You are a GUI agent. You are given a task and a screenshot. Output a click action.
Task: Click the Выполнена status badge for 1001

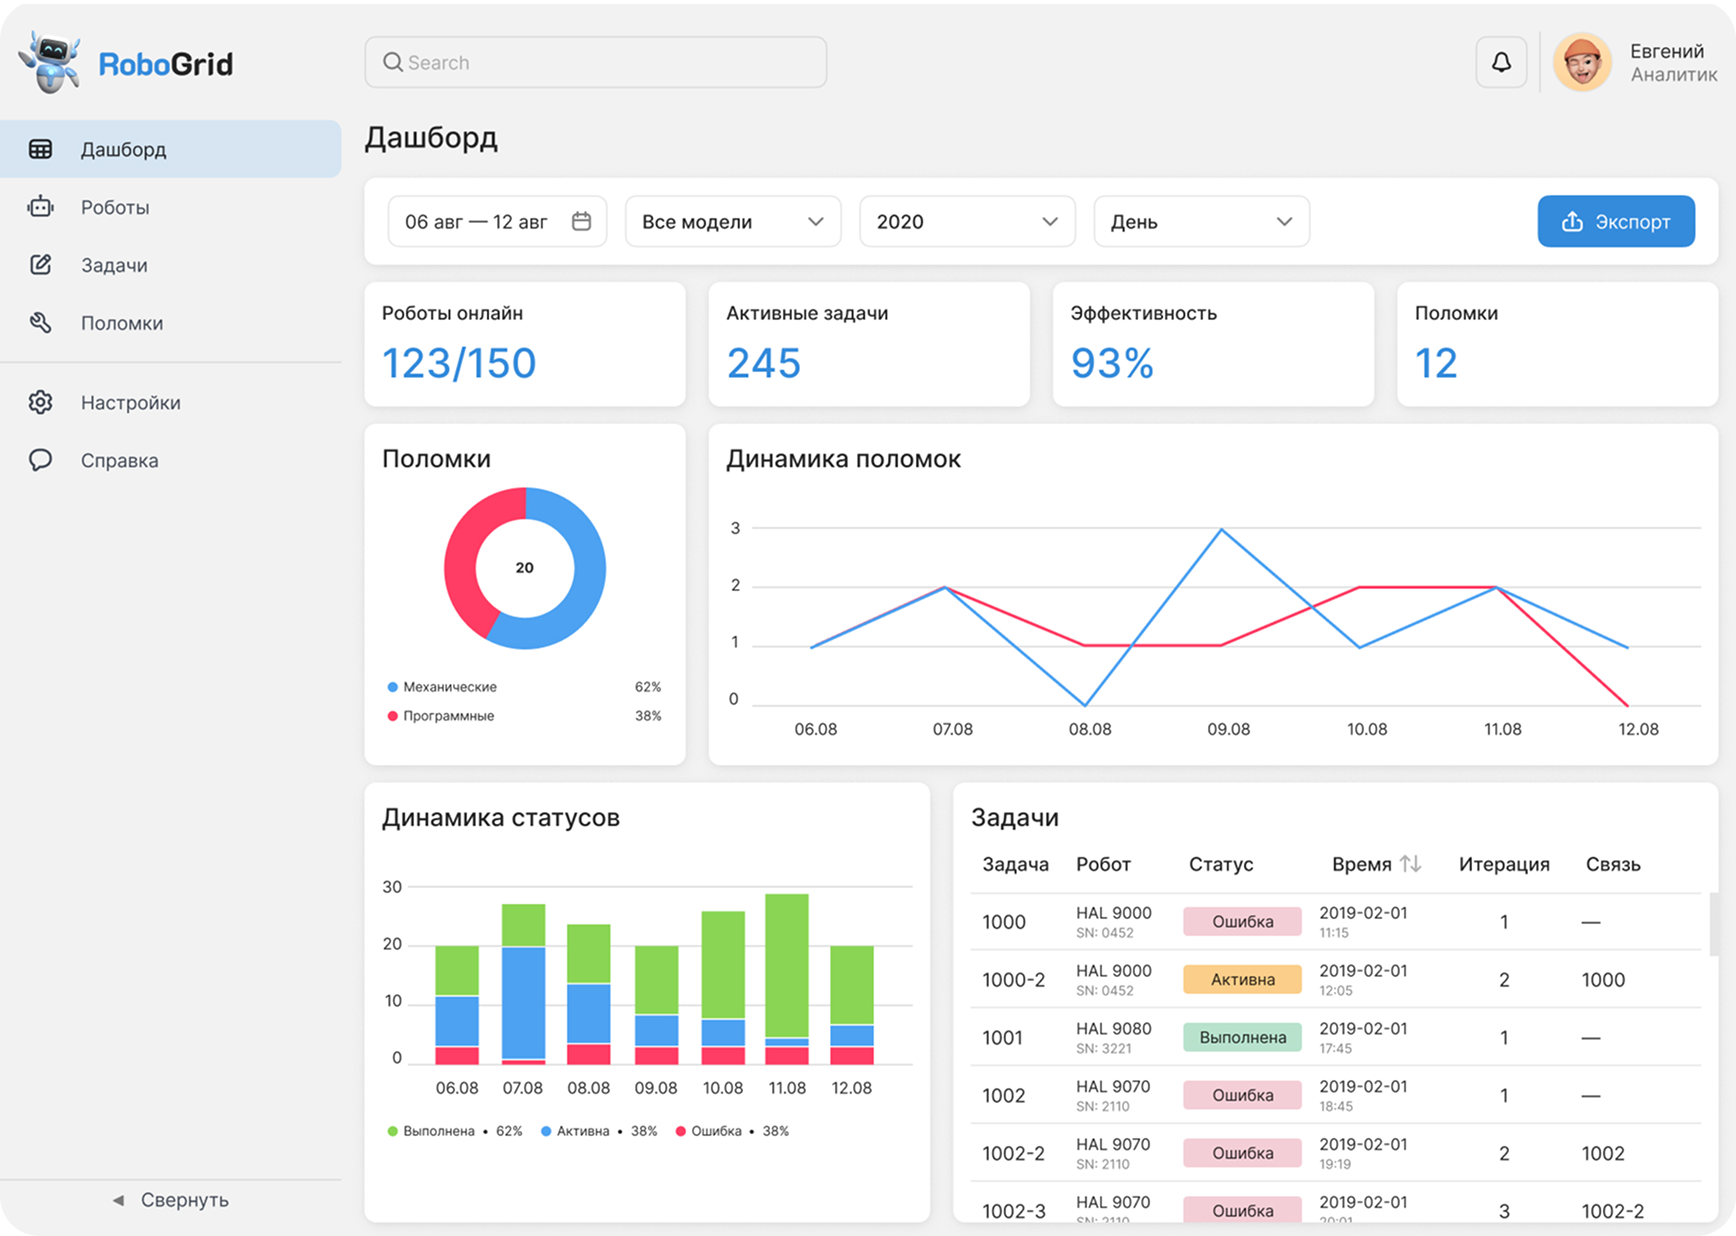click(1243, 1037)
